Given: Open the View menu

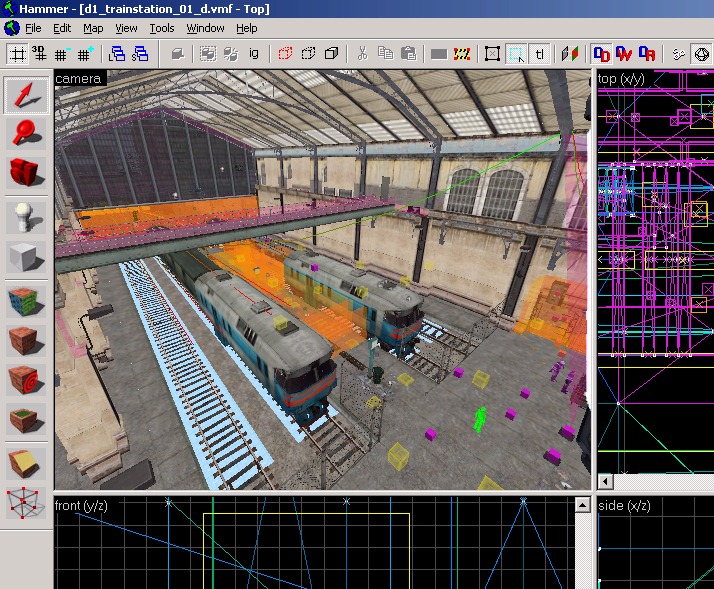Looking at the screenshot, I should click(x=126, y=28).
